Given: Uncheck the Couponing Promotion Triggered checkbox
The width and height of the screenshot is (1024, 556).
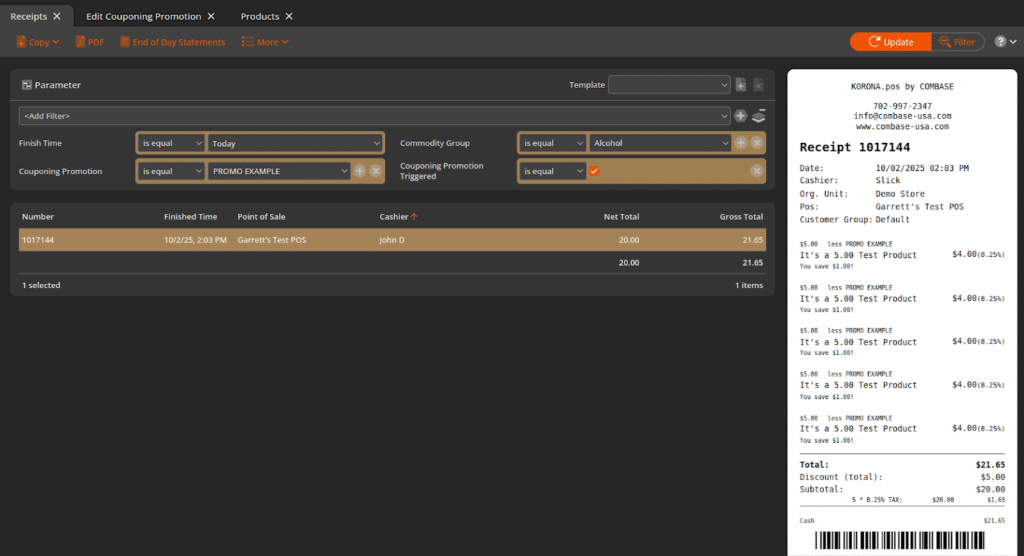Looking at the screenshot, I should pos(594,171).
